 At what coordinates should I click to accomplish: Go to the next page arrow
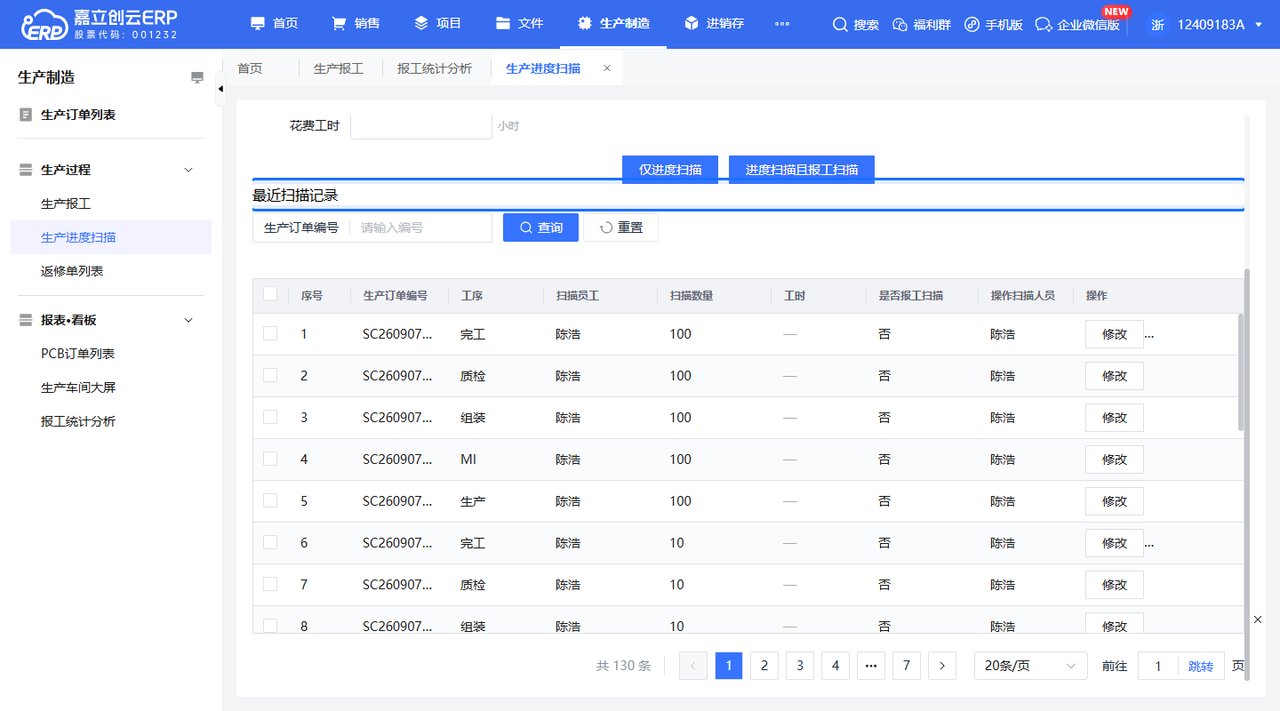point(942,666)
